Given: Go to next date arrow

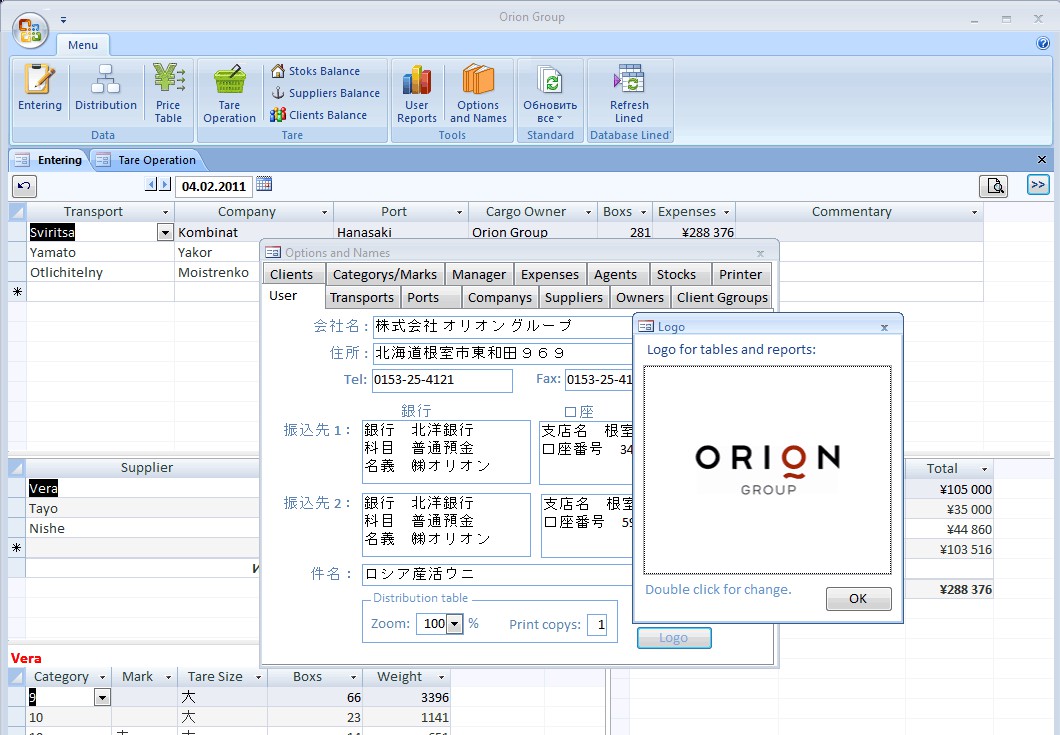Looking at the screenshot, I should coord(164,184).
